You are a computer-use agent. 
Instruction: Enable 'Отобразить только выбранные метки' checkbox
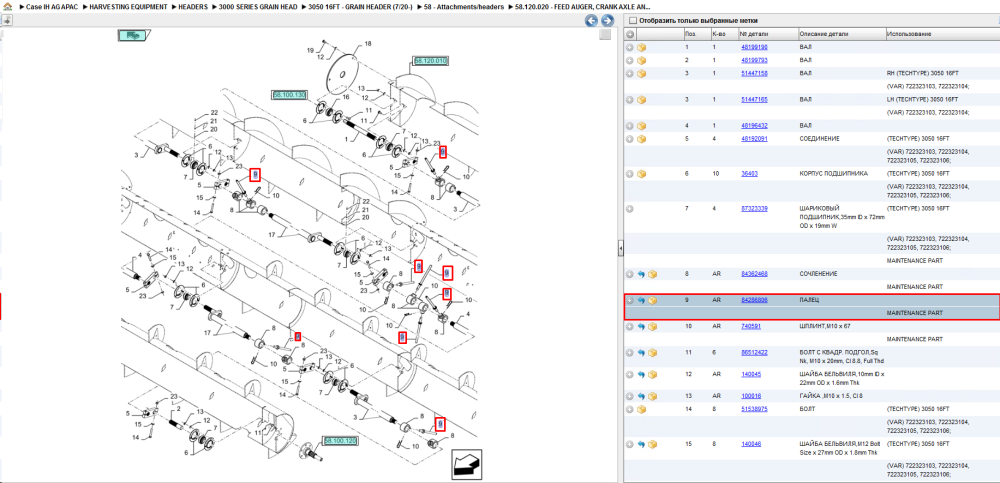point(633,20)
